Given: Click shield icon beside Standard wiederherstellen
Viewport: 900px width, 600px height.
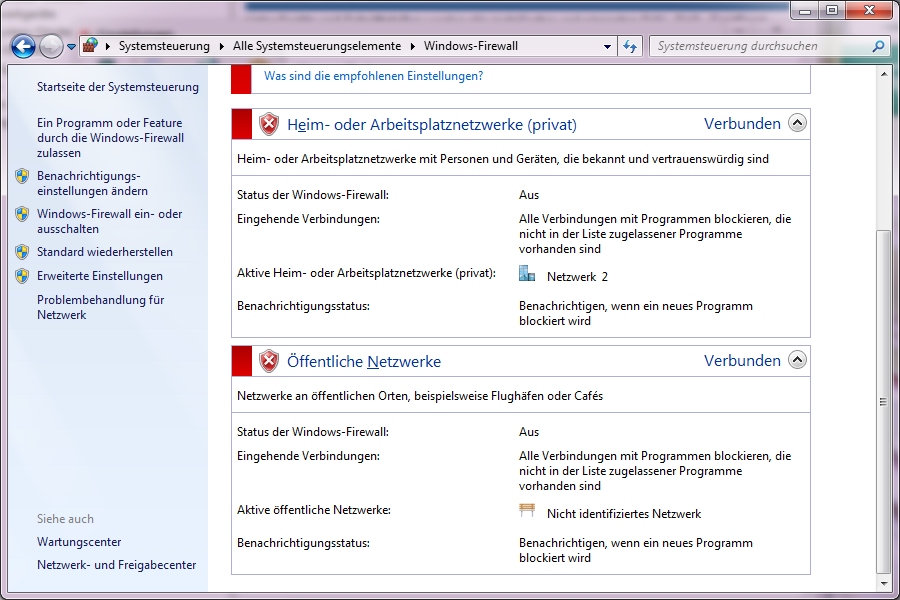Looking at the screenshot, I should 22,252.
